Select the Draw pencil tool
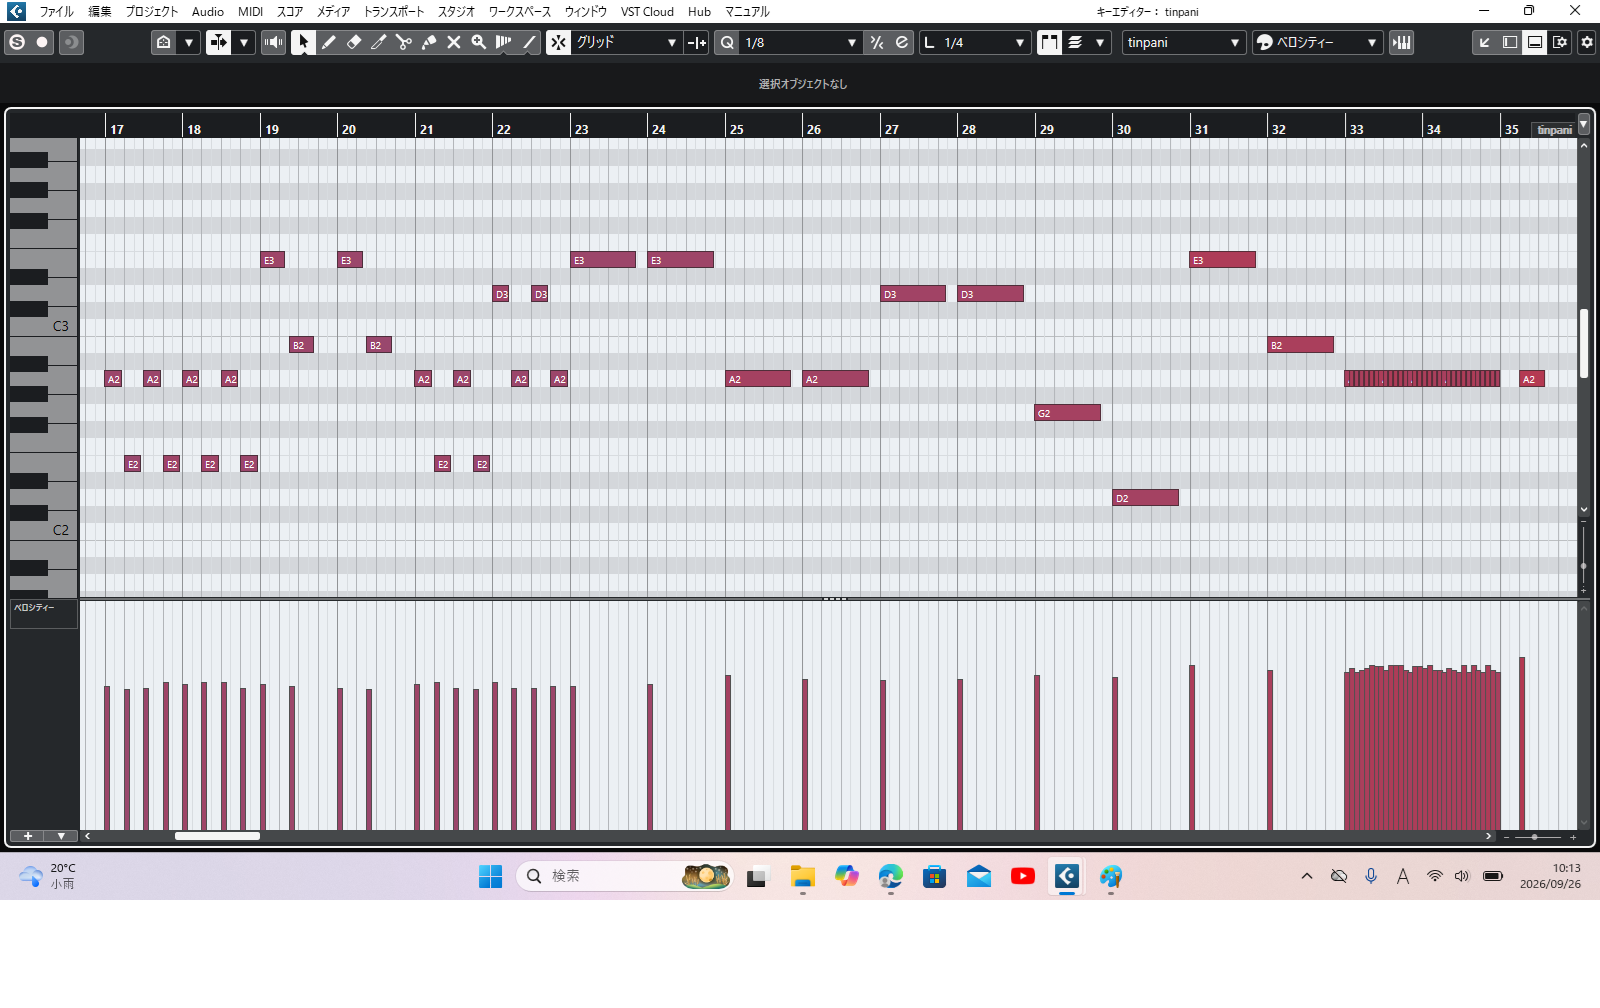The image size is (1600, 1008). click(x=329, y=42)
